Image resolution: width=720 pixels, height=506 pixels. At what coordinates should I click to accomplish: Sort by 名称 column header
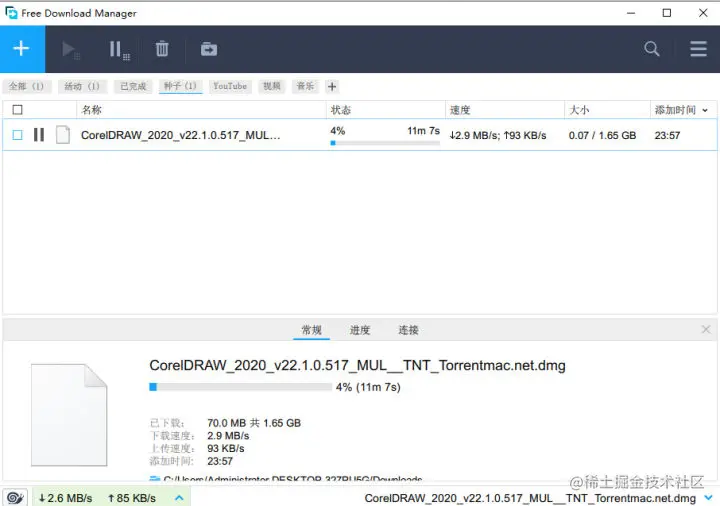[x=201, y=110]
